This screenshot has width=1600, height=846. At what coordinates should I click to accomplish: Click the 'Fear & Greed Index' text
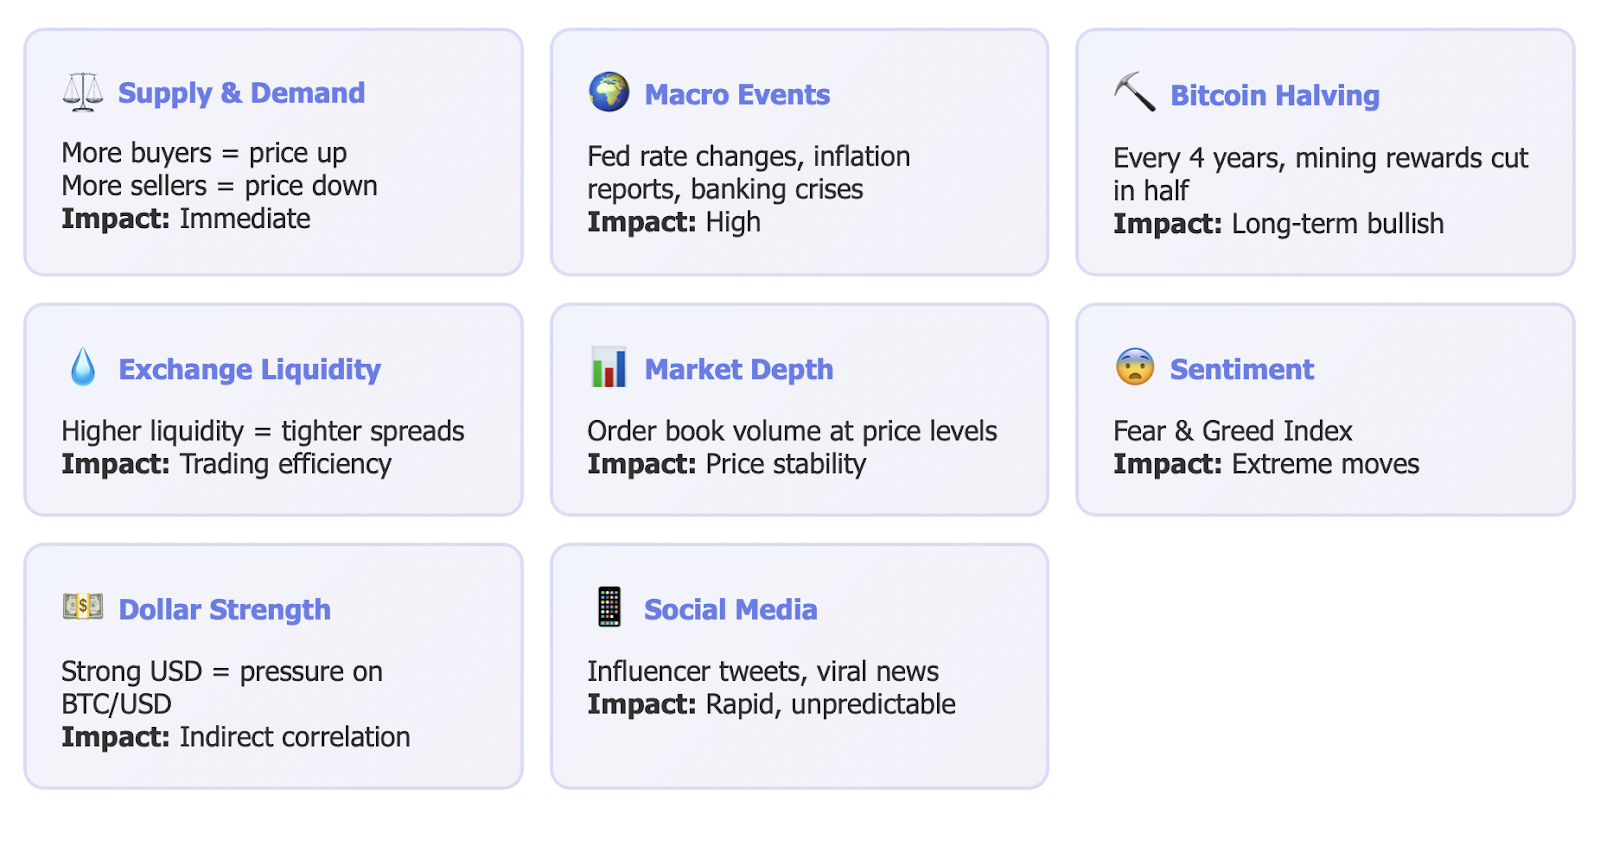point(1232,431)
